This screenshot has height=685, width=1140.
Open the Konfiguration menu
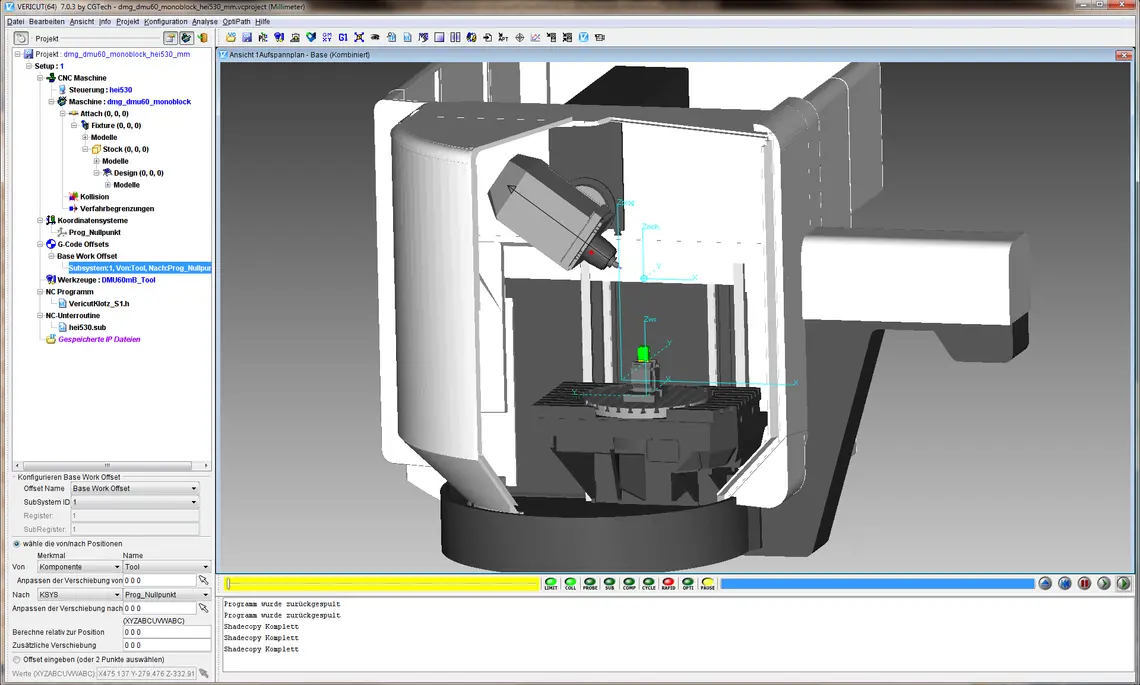(165, 21)
